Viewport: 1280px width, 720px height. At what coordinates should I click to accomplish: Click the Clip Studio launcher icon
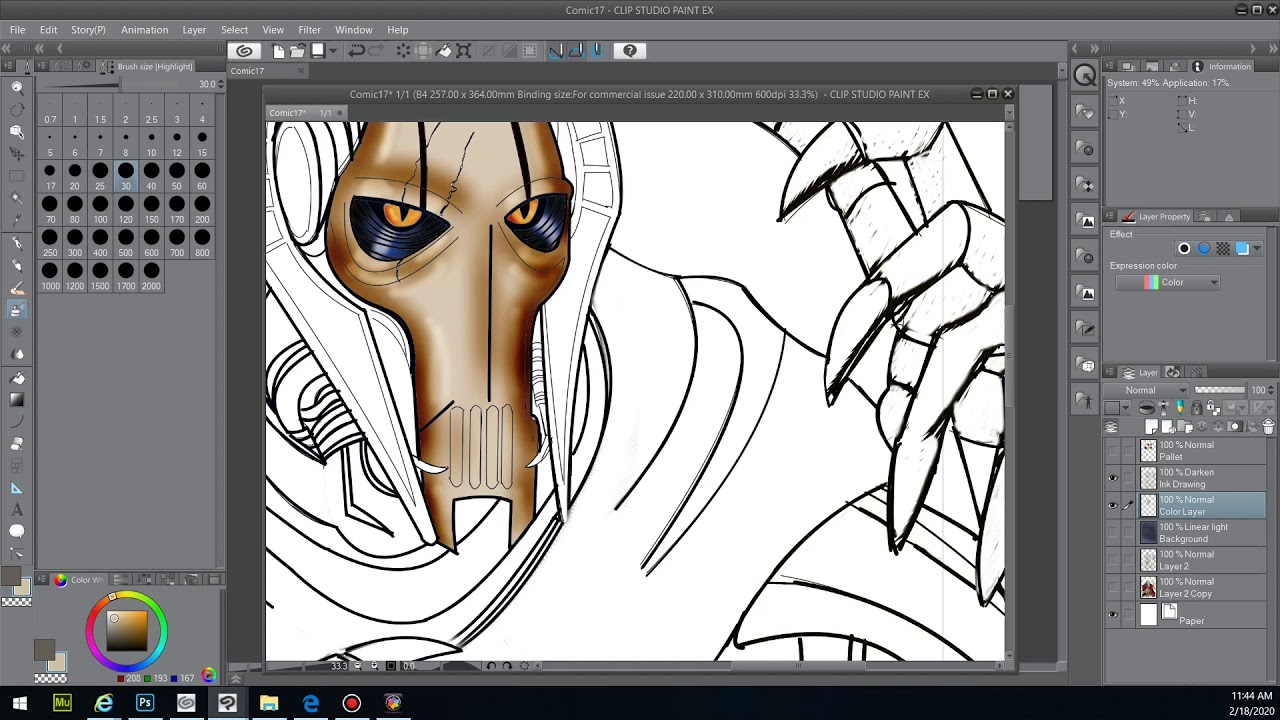point(244,51)
